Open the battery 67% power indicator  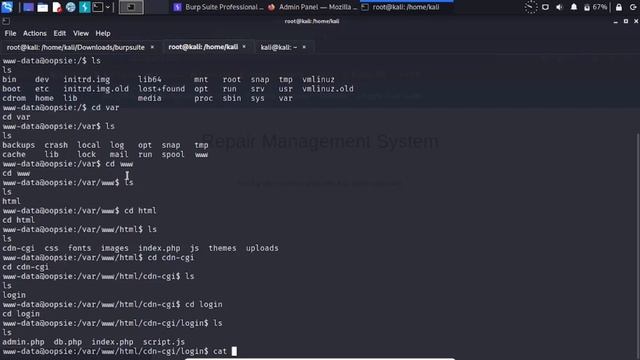click(x=595, y=7)
